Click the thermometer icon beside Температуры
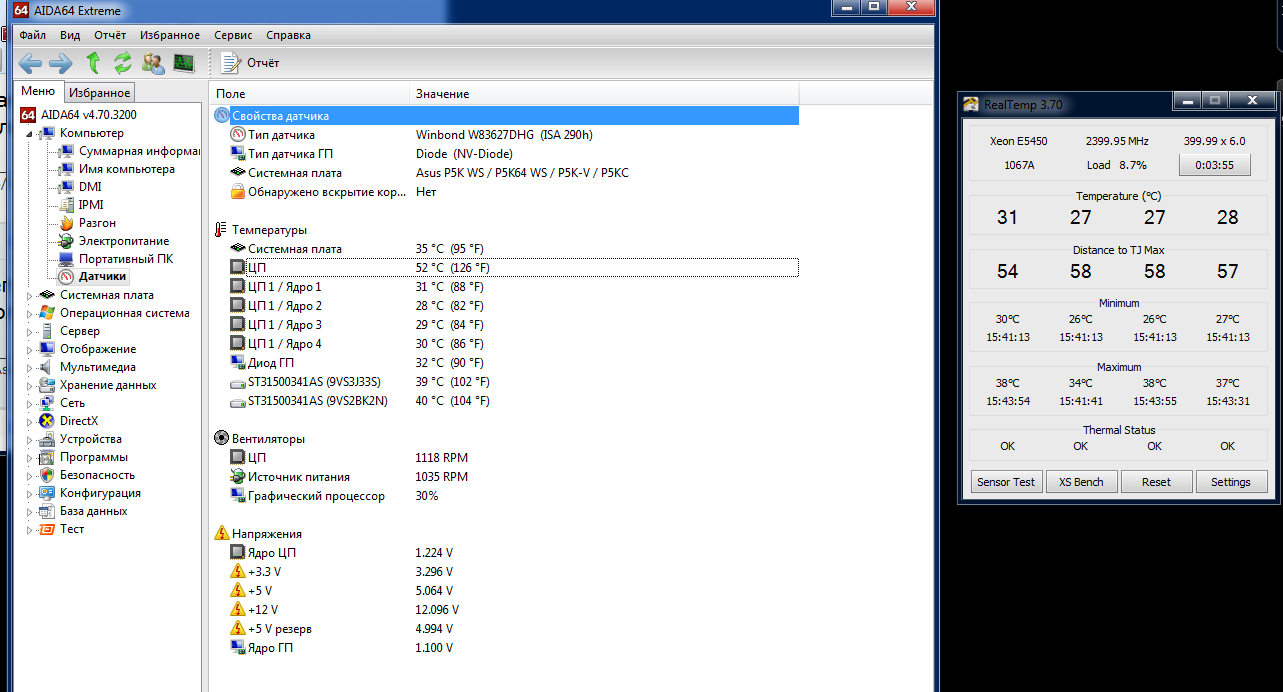The width and height of the screenshot is (1283, 692). point(221,230)
